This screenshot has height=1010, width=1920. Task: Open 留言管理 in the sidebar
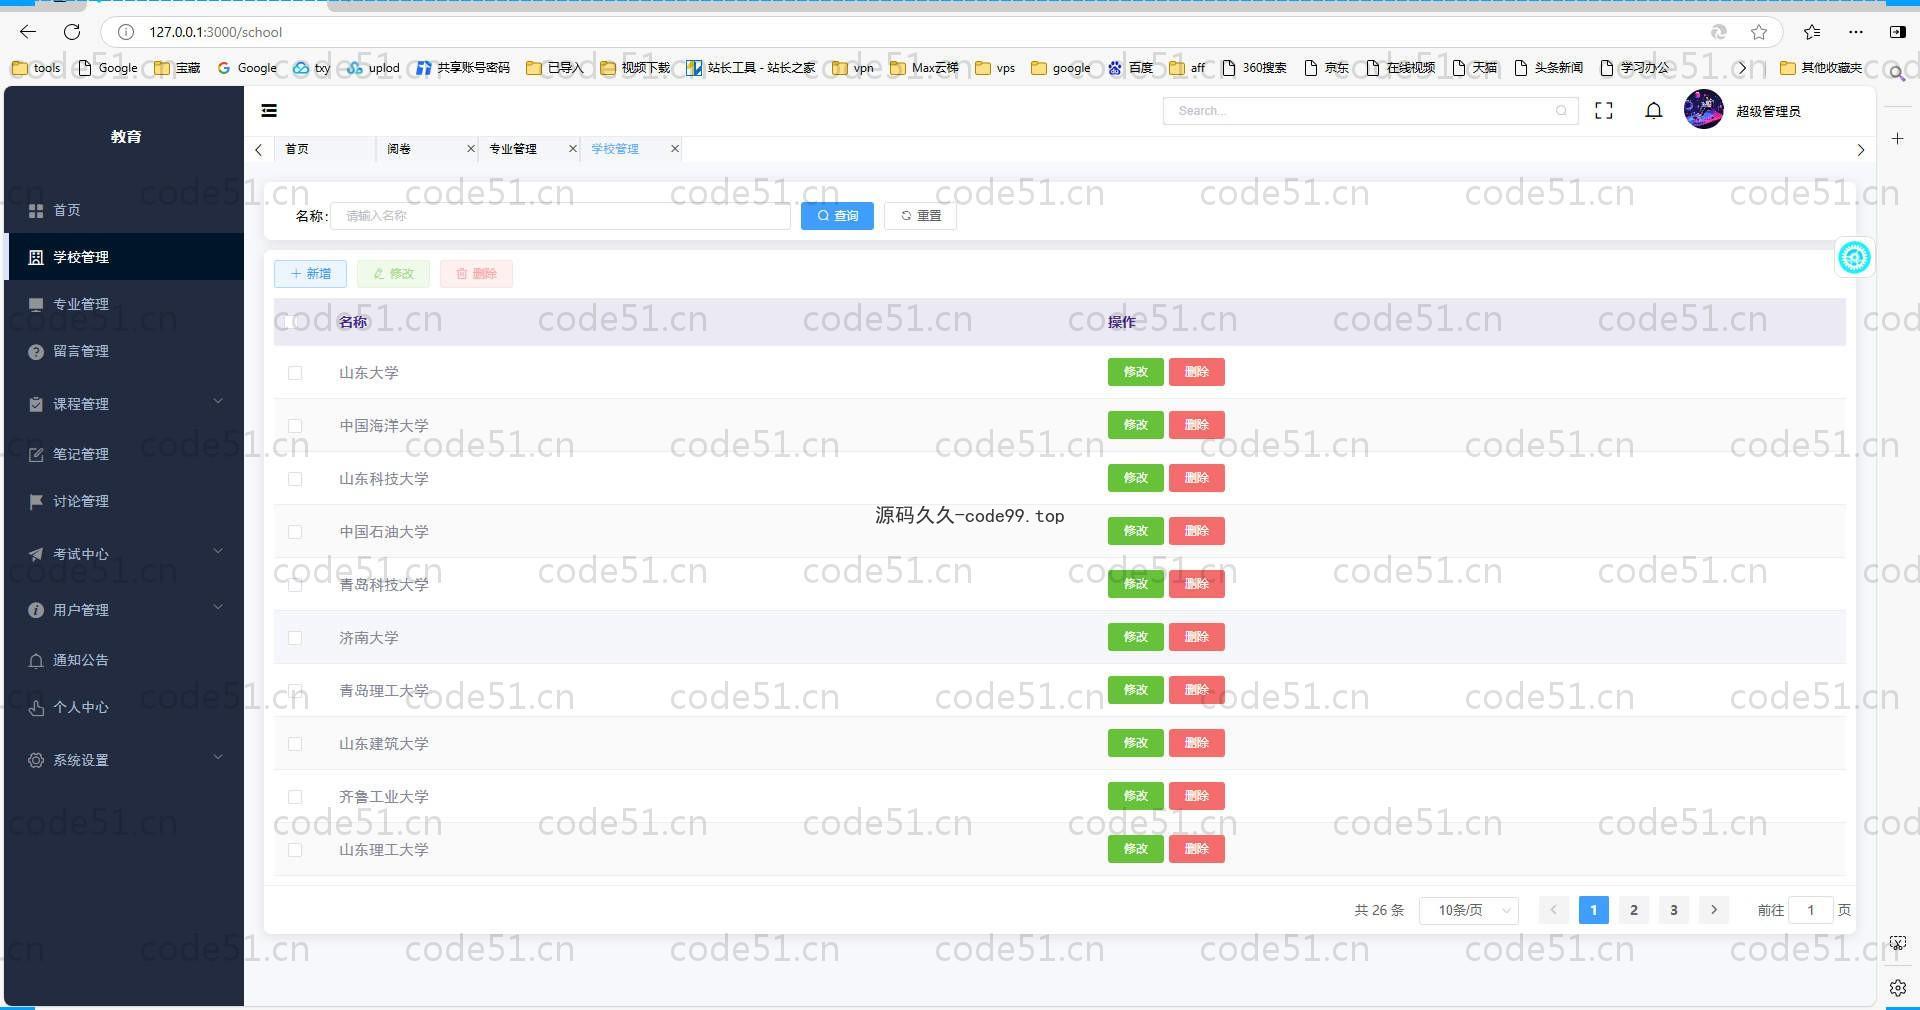pos(124,351)
